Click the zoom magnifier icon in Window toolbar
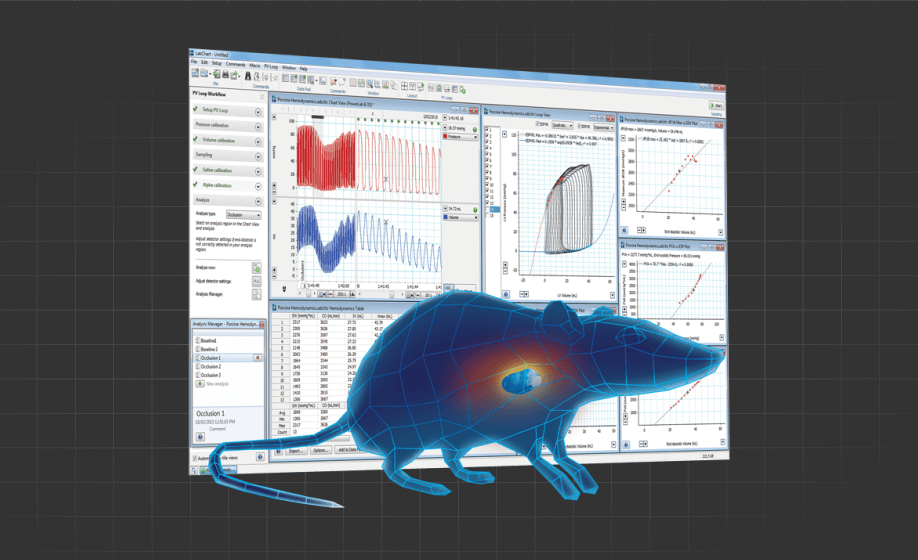Viewport: 918px width, 560px height. (369, 84)
